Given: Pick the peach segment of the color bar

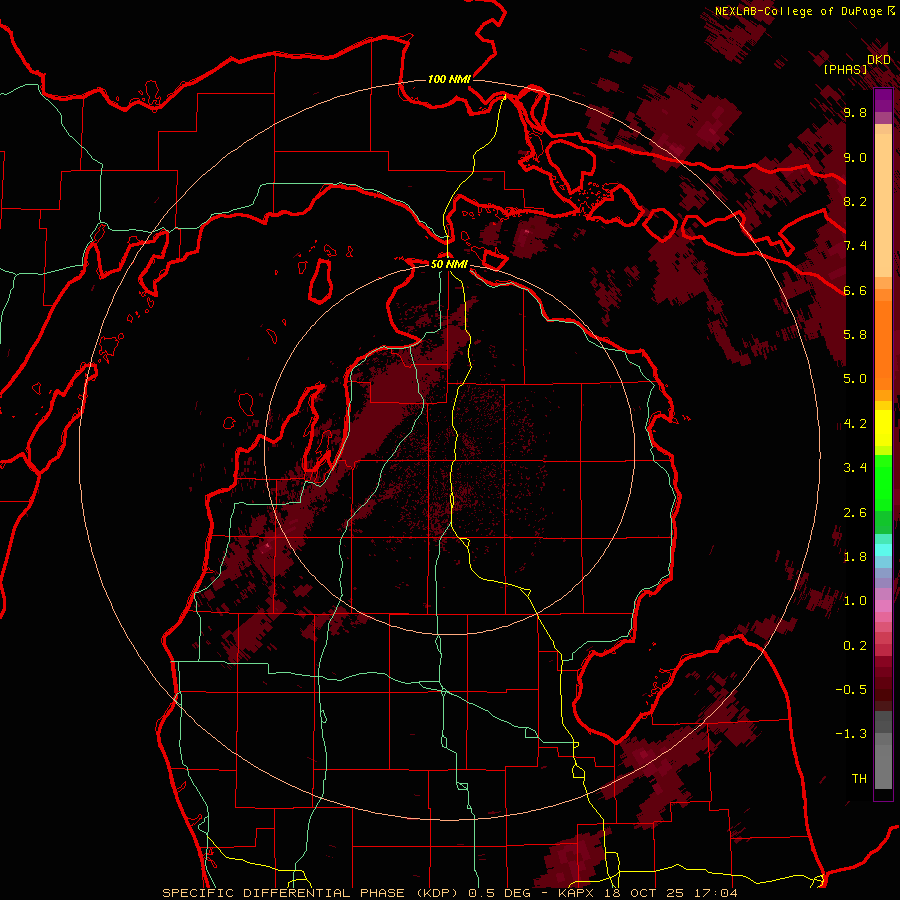Looking at the screenshot, I should (883, 207).
